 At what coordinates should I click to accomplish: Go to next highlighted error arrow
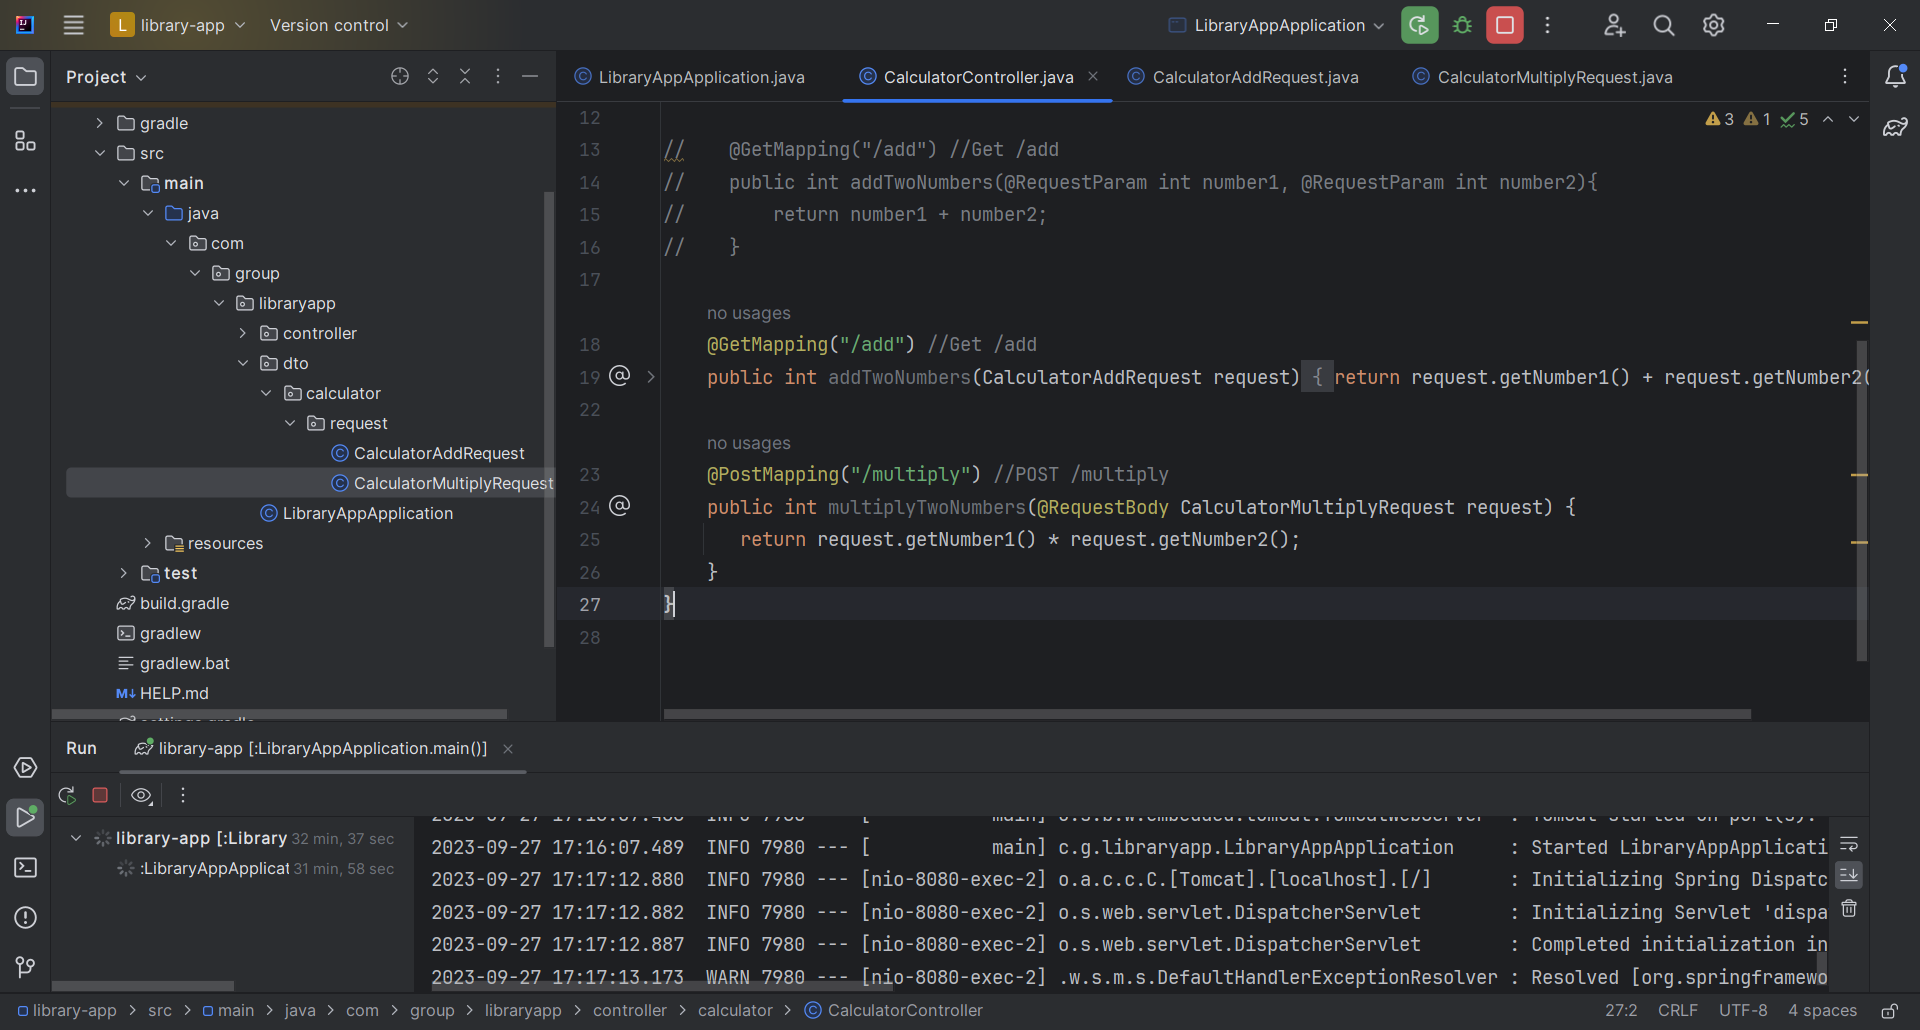tap(1854, 119)
